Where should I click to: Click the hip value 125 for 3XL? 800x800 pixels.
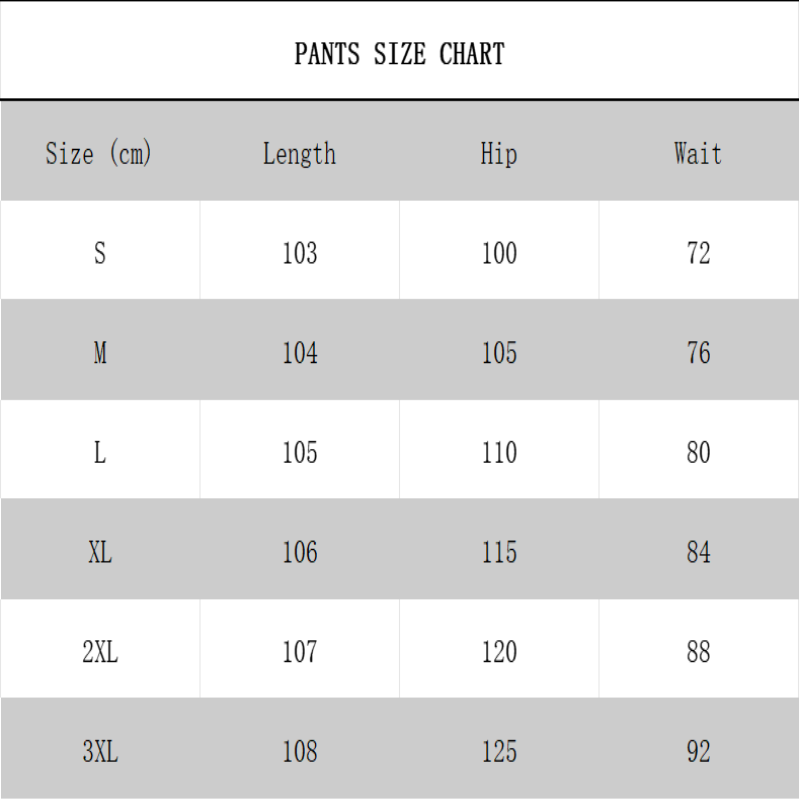499,752
